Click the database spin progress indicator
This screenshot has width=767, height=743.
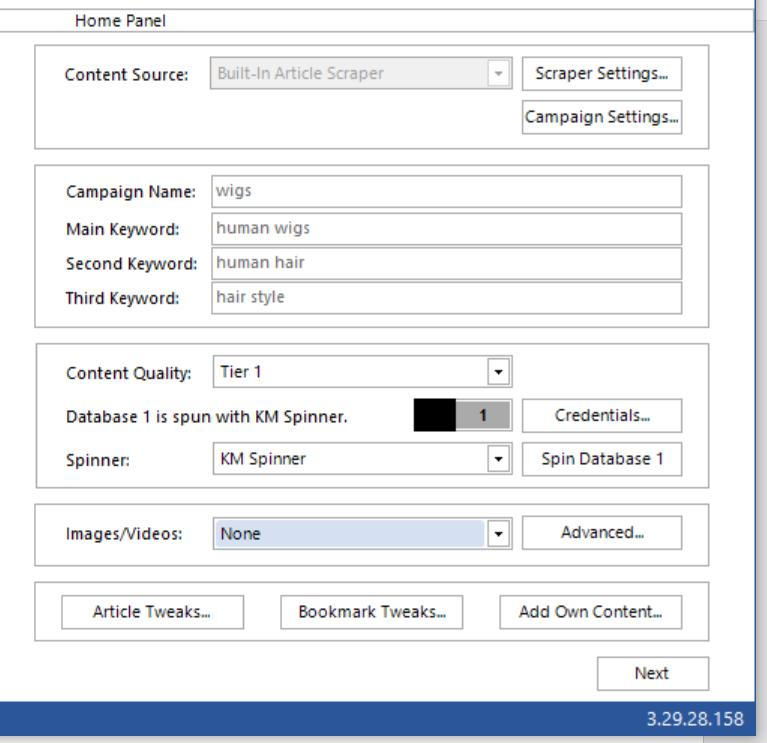[462, 414]
